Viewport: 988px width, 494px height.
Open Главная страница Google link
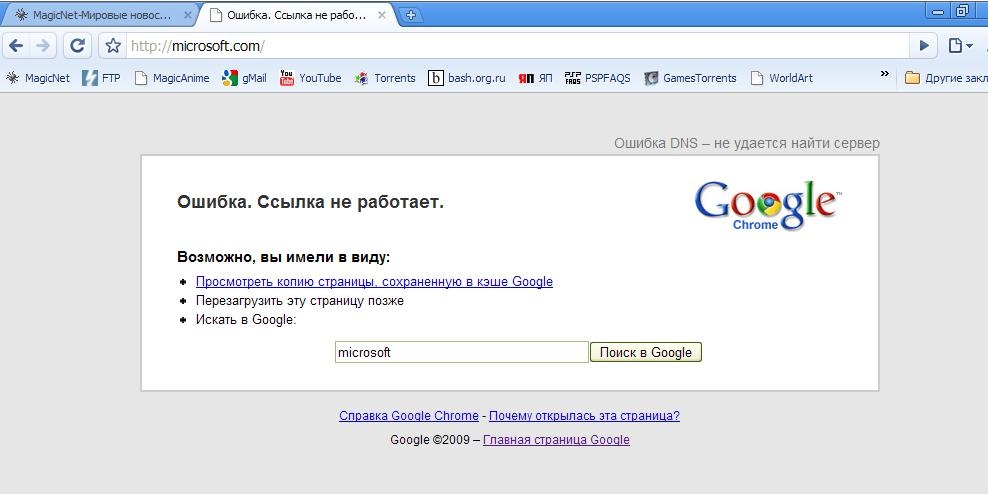click(556, 440)
